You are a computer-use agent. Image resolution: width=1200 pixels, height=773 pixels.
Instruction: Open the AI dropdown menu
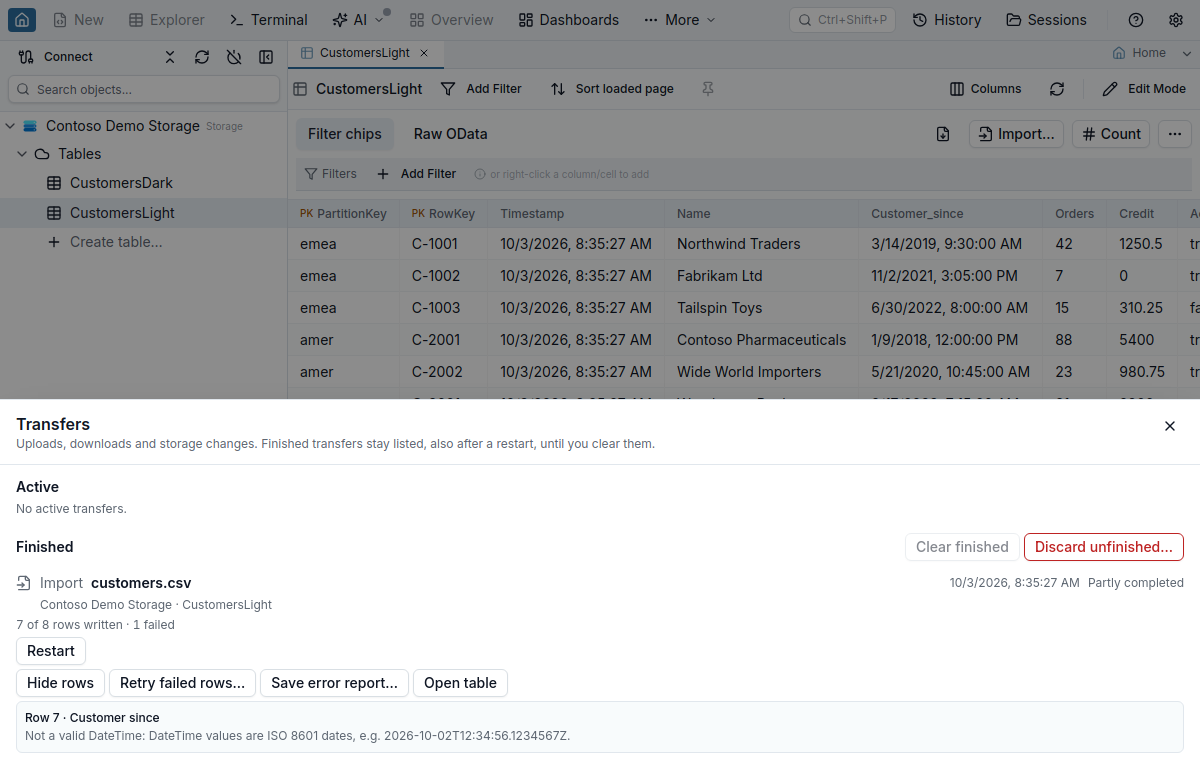[x=358, y=20]
